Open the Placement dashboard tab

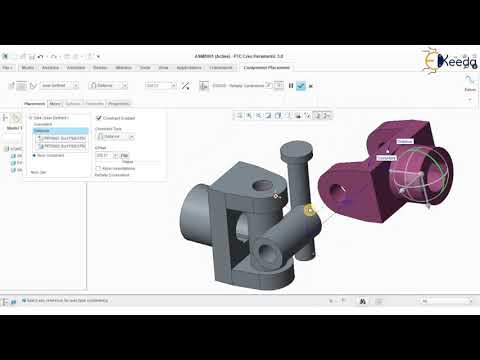(35, 104)
